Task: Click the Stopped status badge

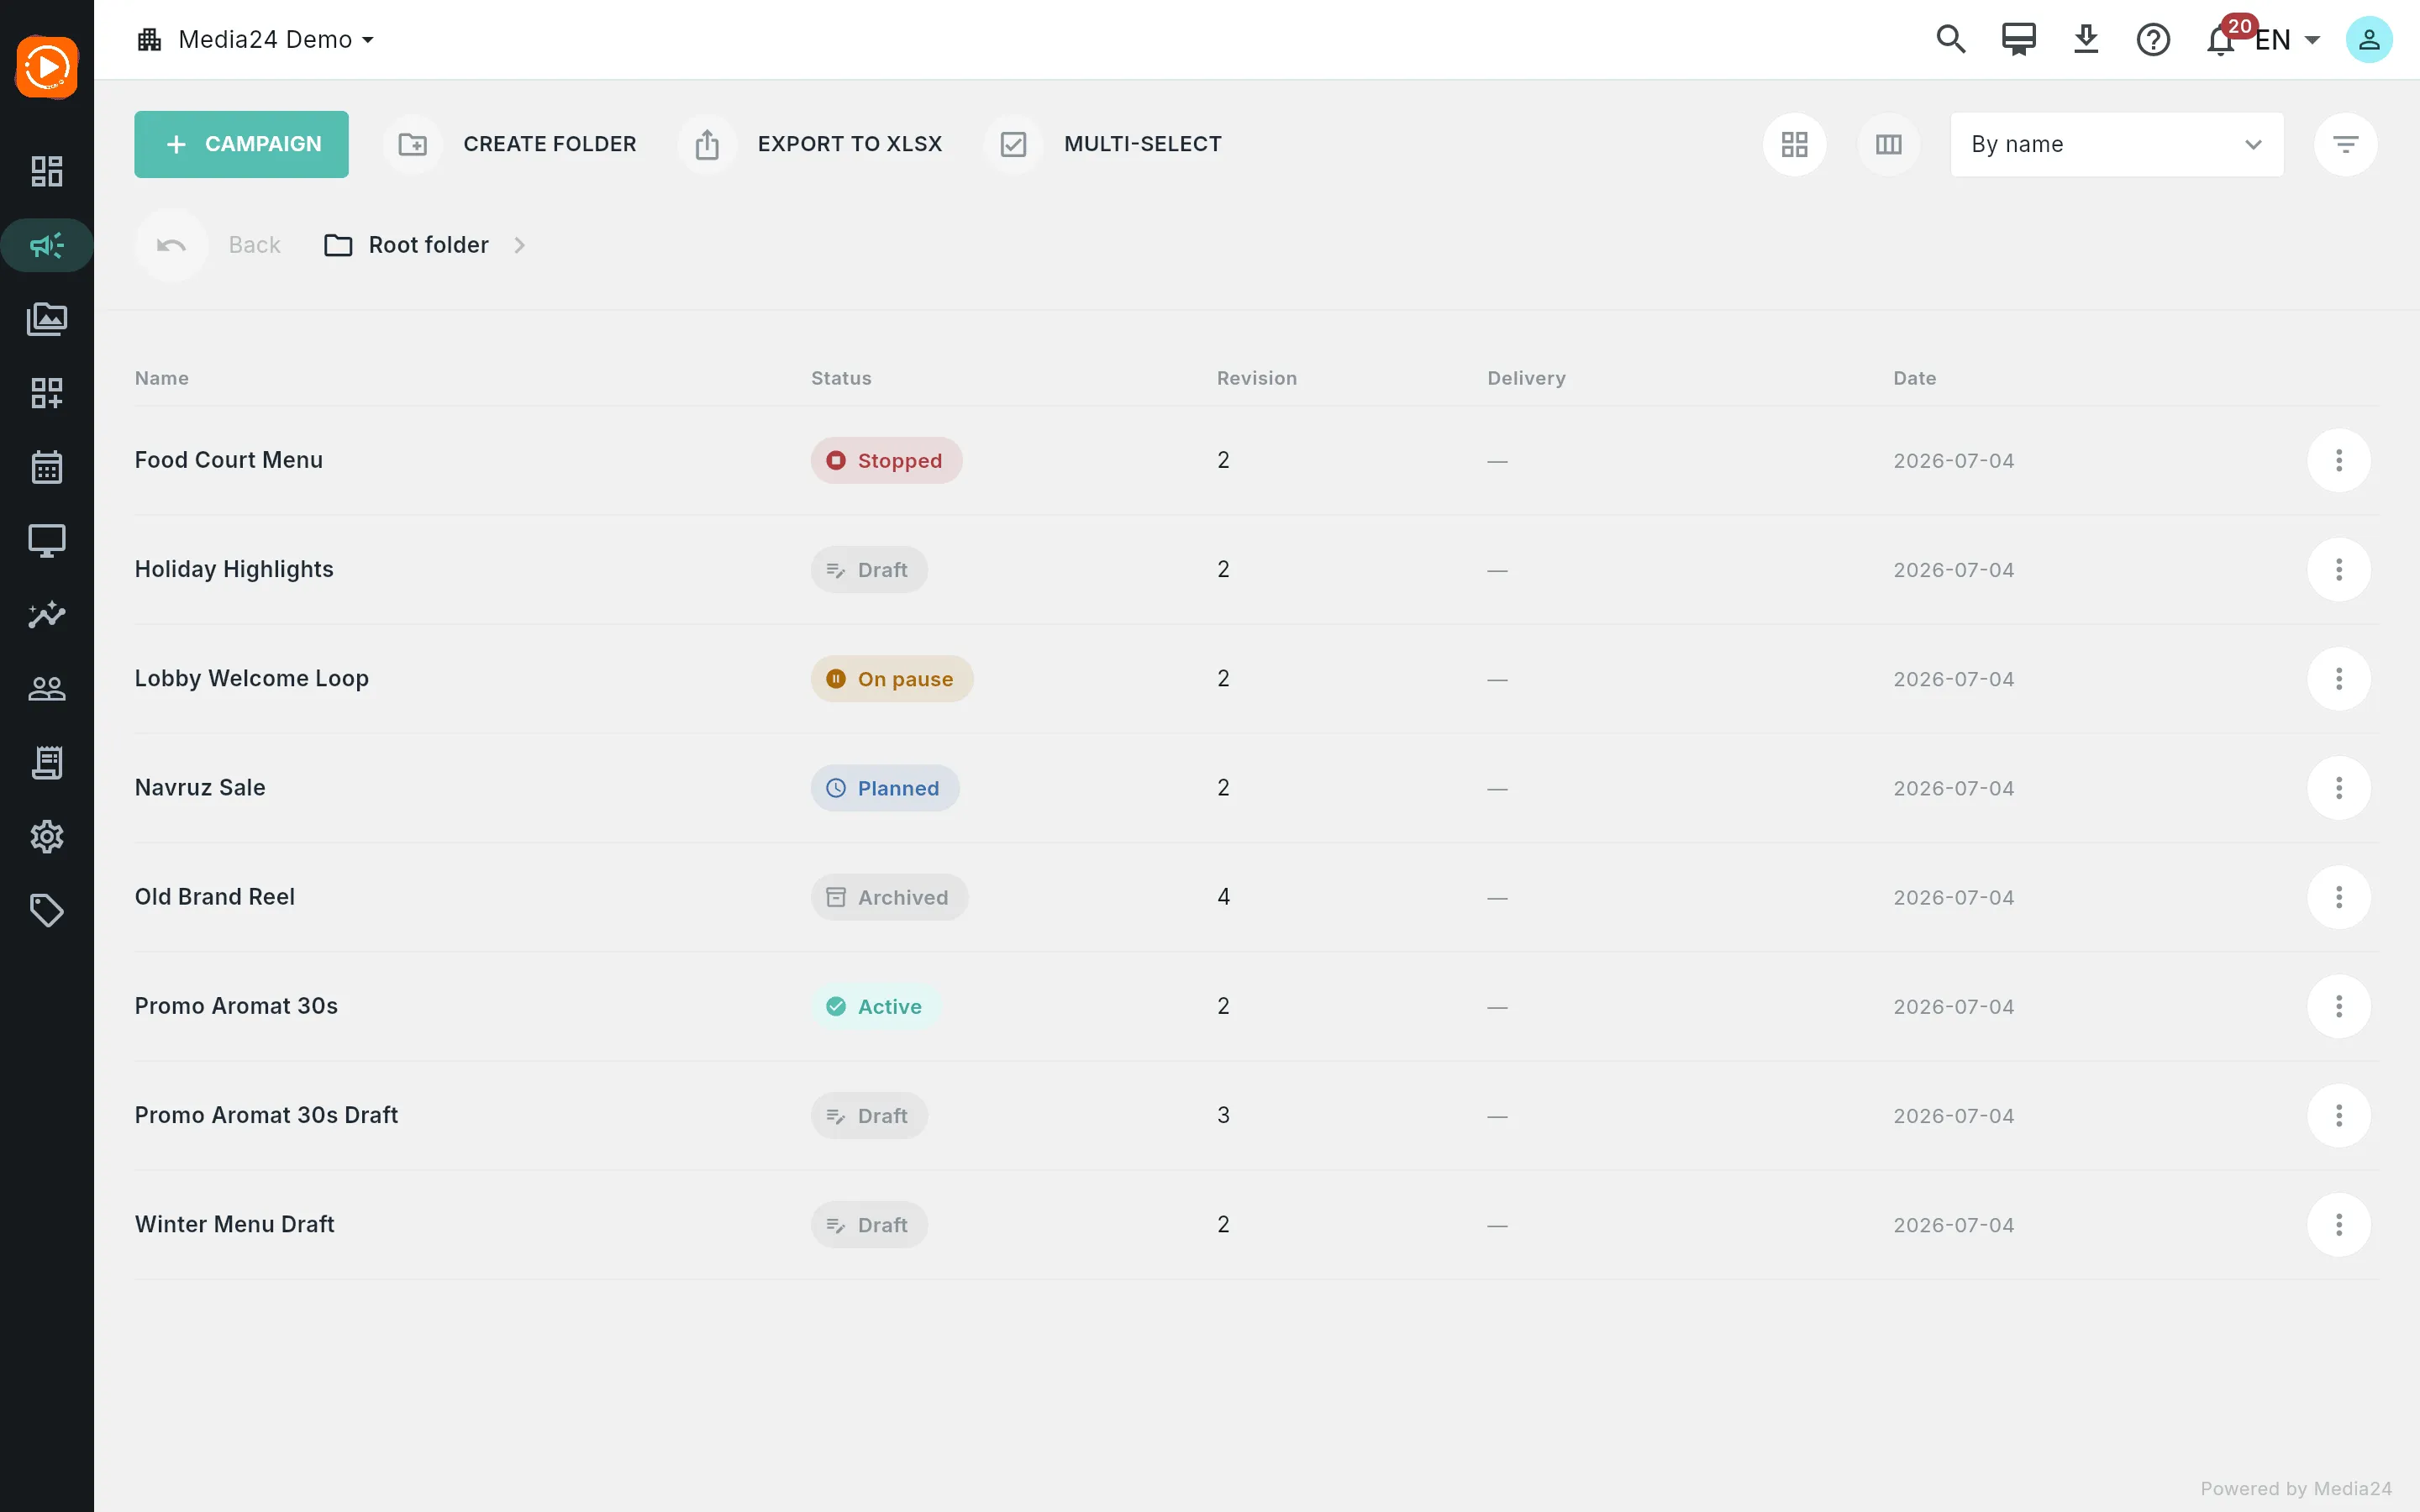Action: 886,460
